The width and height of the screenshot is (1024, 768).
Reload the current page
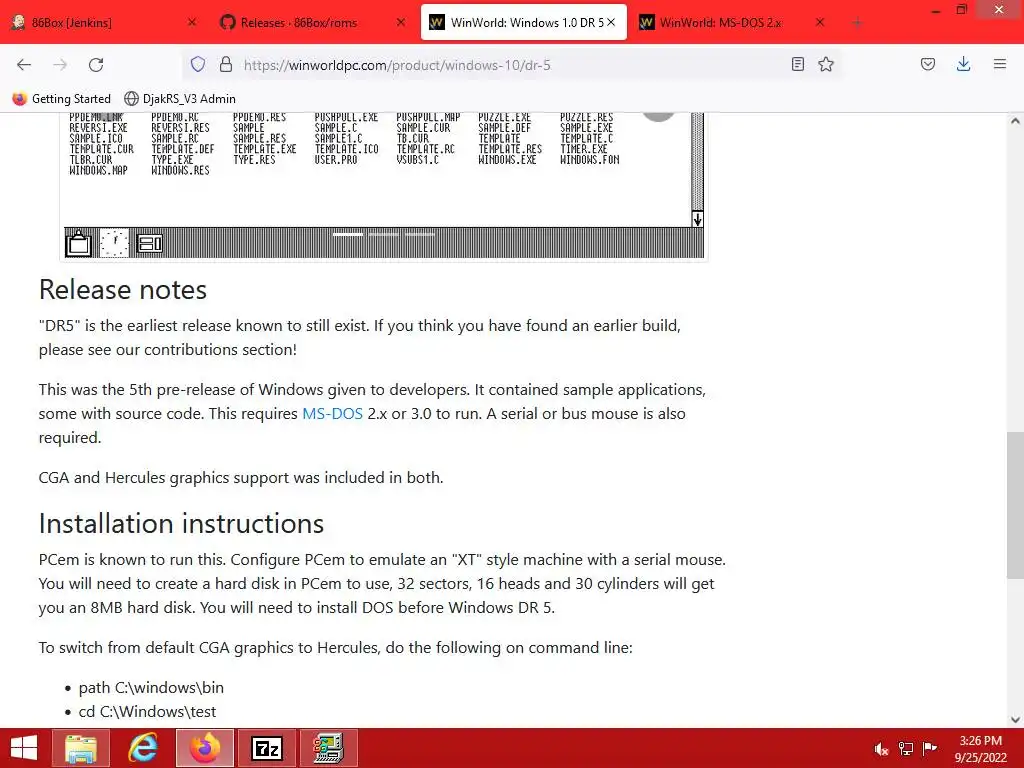96,65
